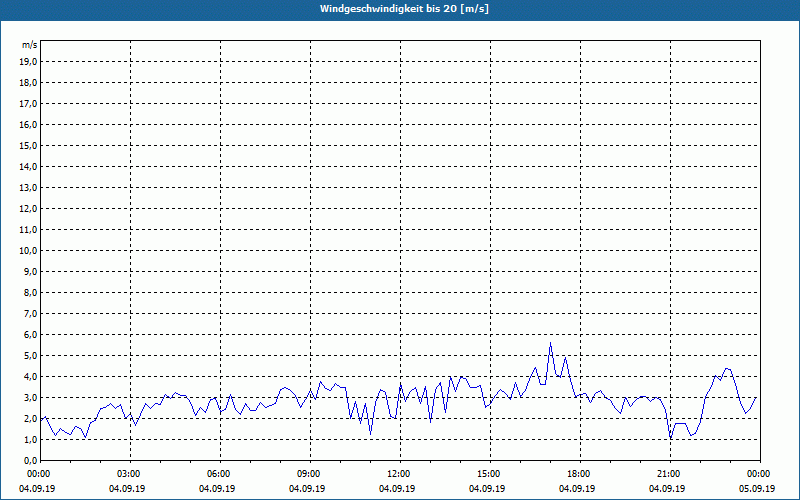Select the '06:00' time label
The width and height of the screenshot is (800, 500).
220,474
